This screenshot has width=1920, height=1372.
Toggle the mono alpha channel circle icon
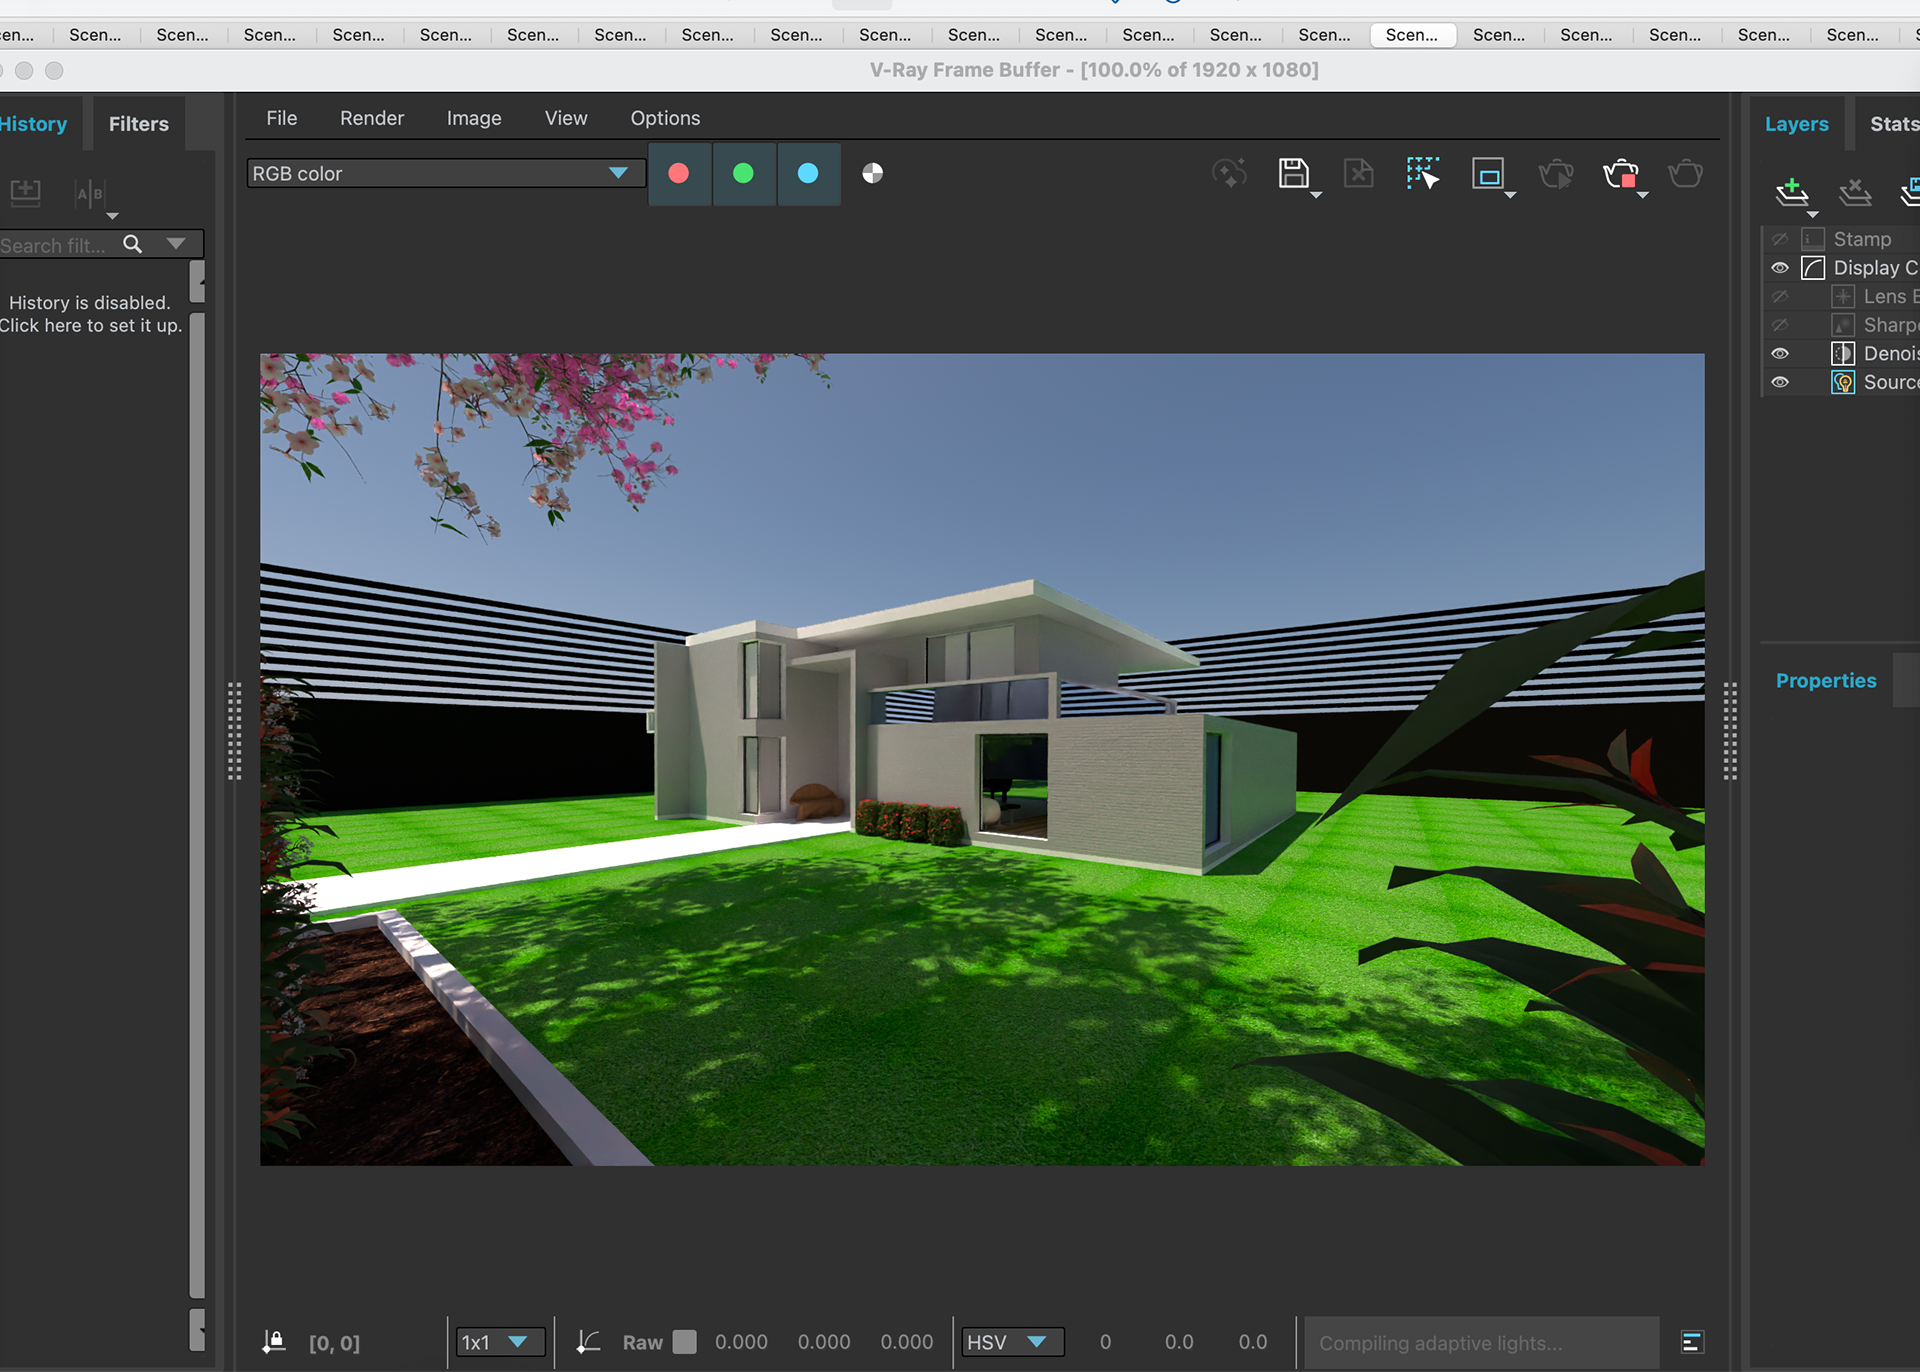click(x=872, y=174)
